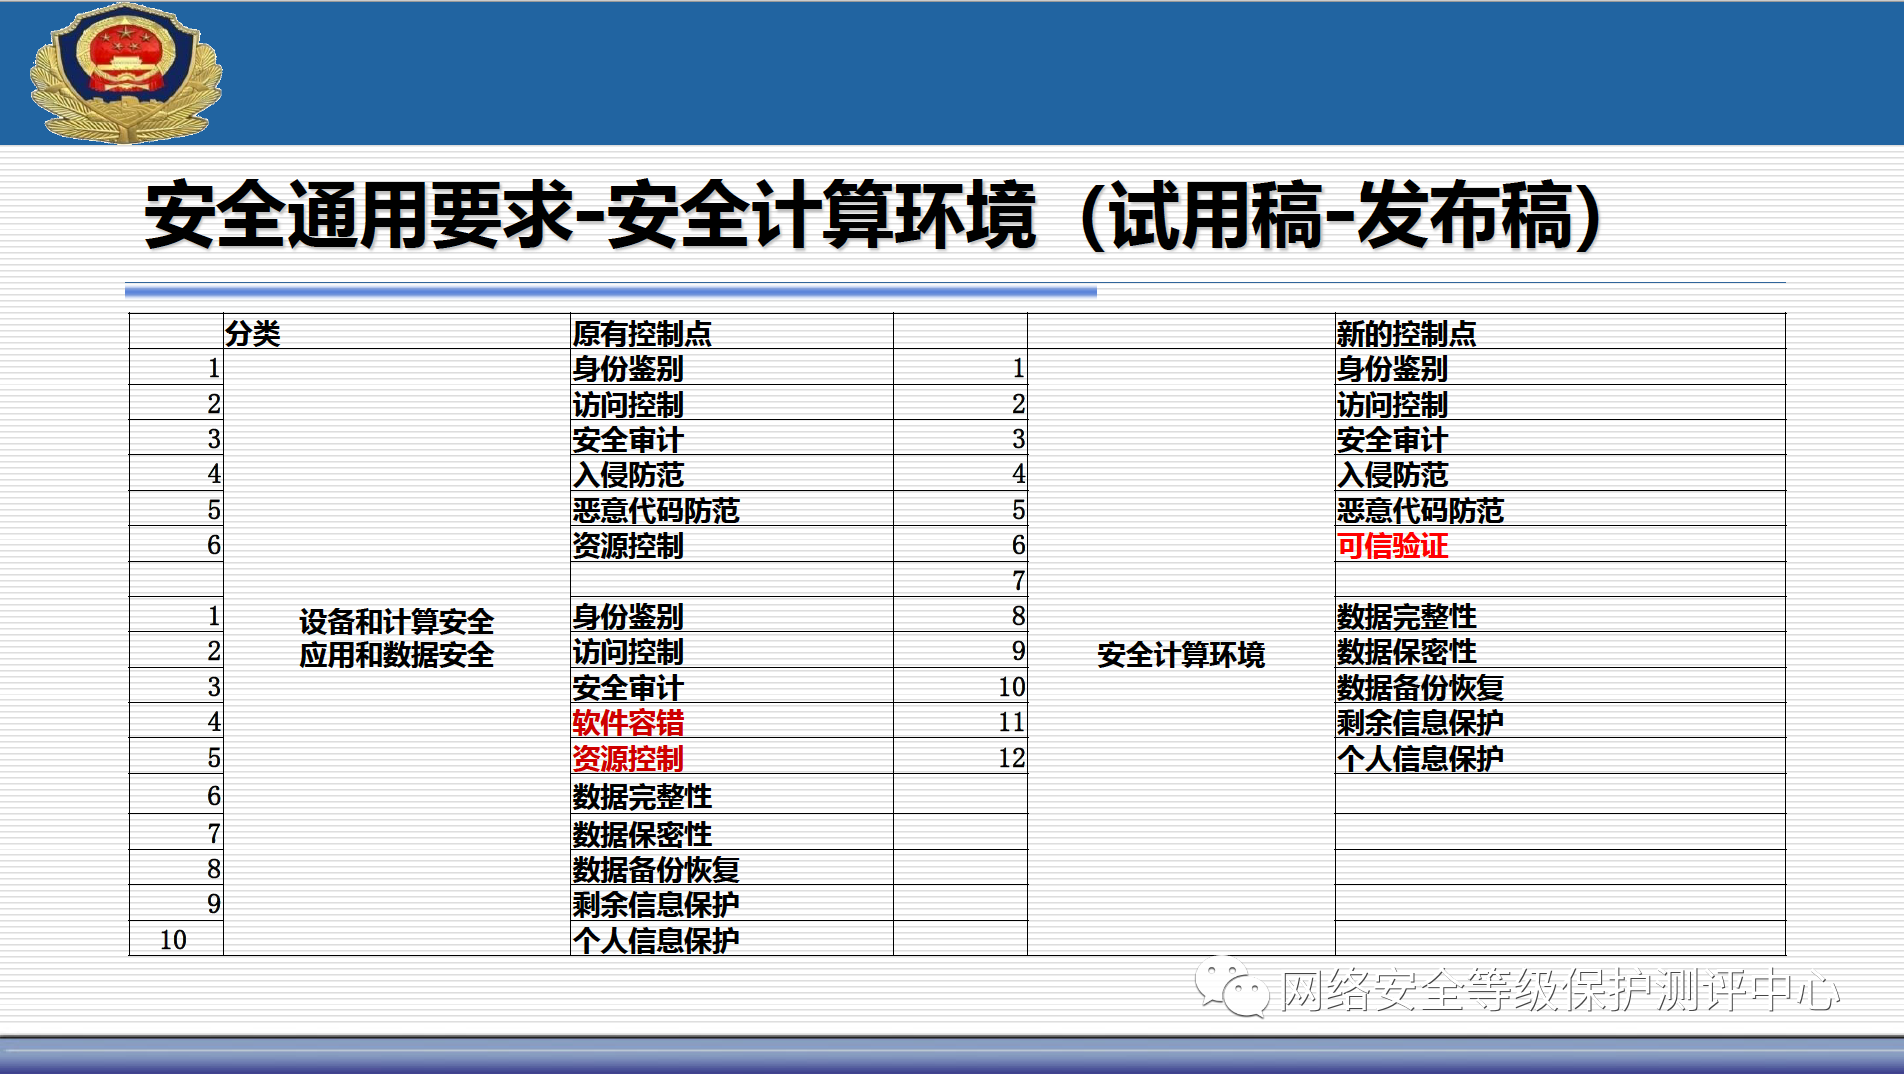Select 数据完整性 under 新的控制点

pos(1406,616)
